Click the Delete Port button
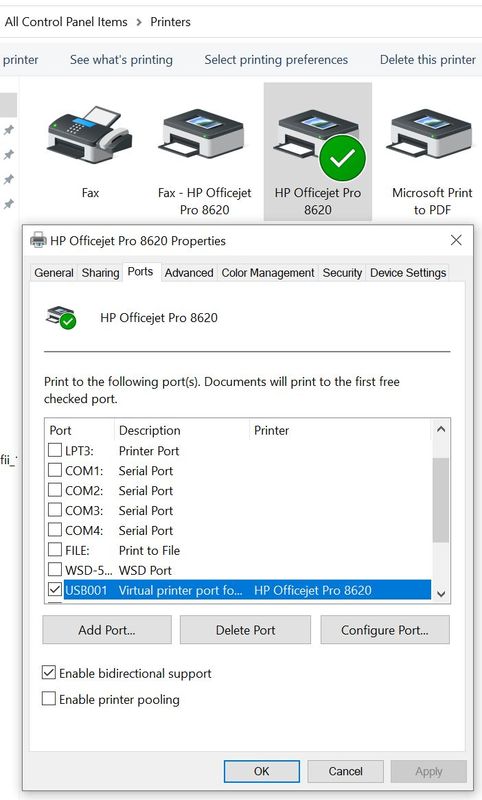Screen dimensions: 482x800 point(245,630)
